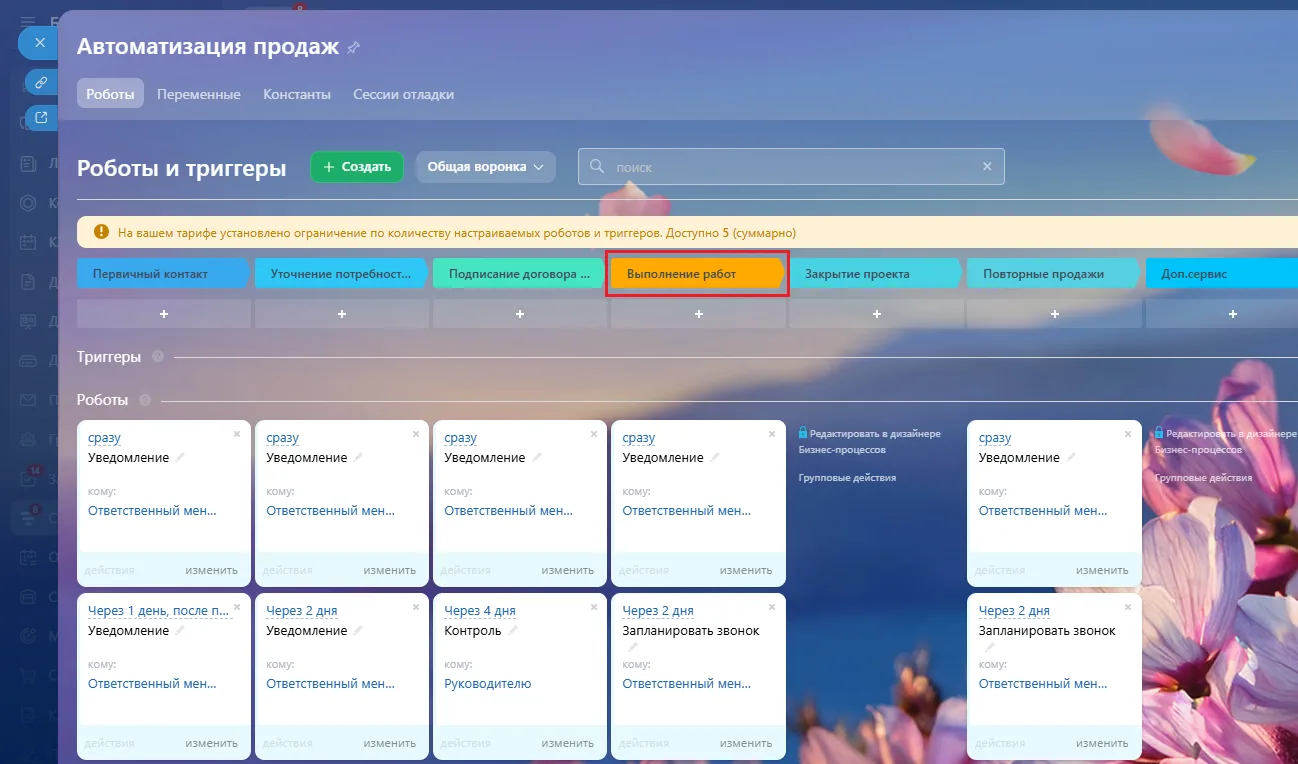The height and width of the screenshot is (764, 1298).
Task: Select the Первичный контакт stage header
Action: (x=164, y=274)
